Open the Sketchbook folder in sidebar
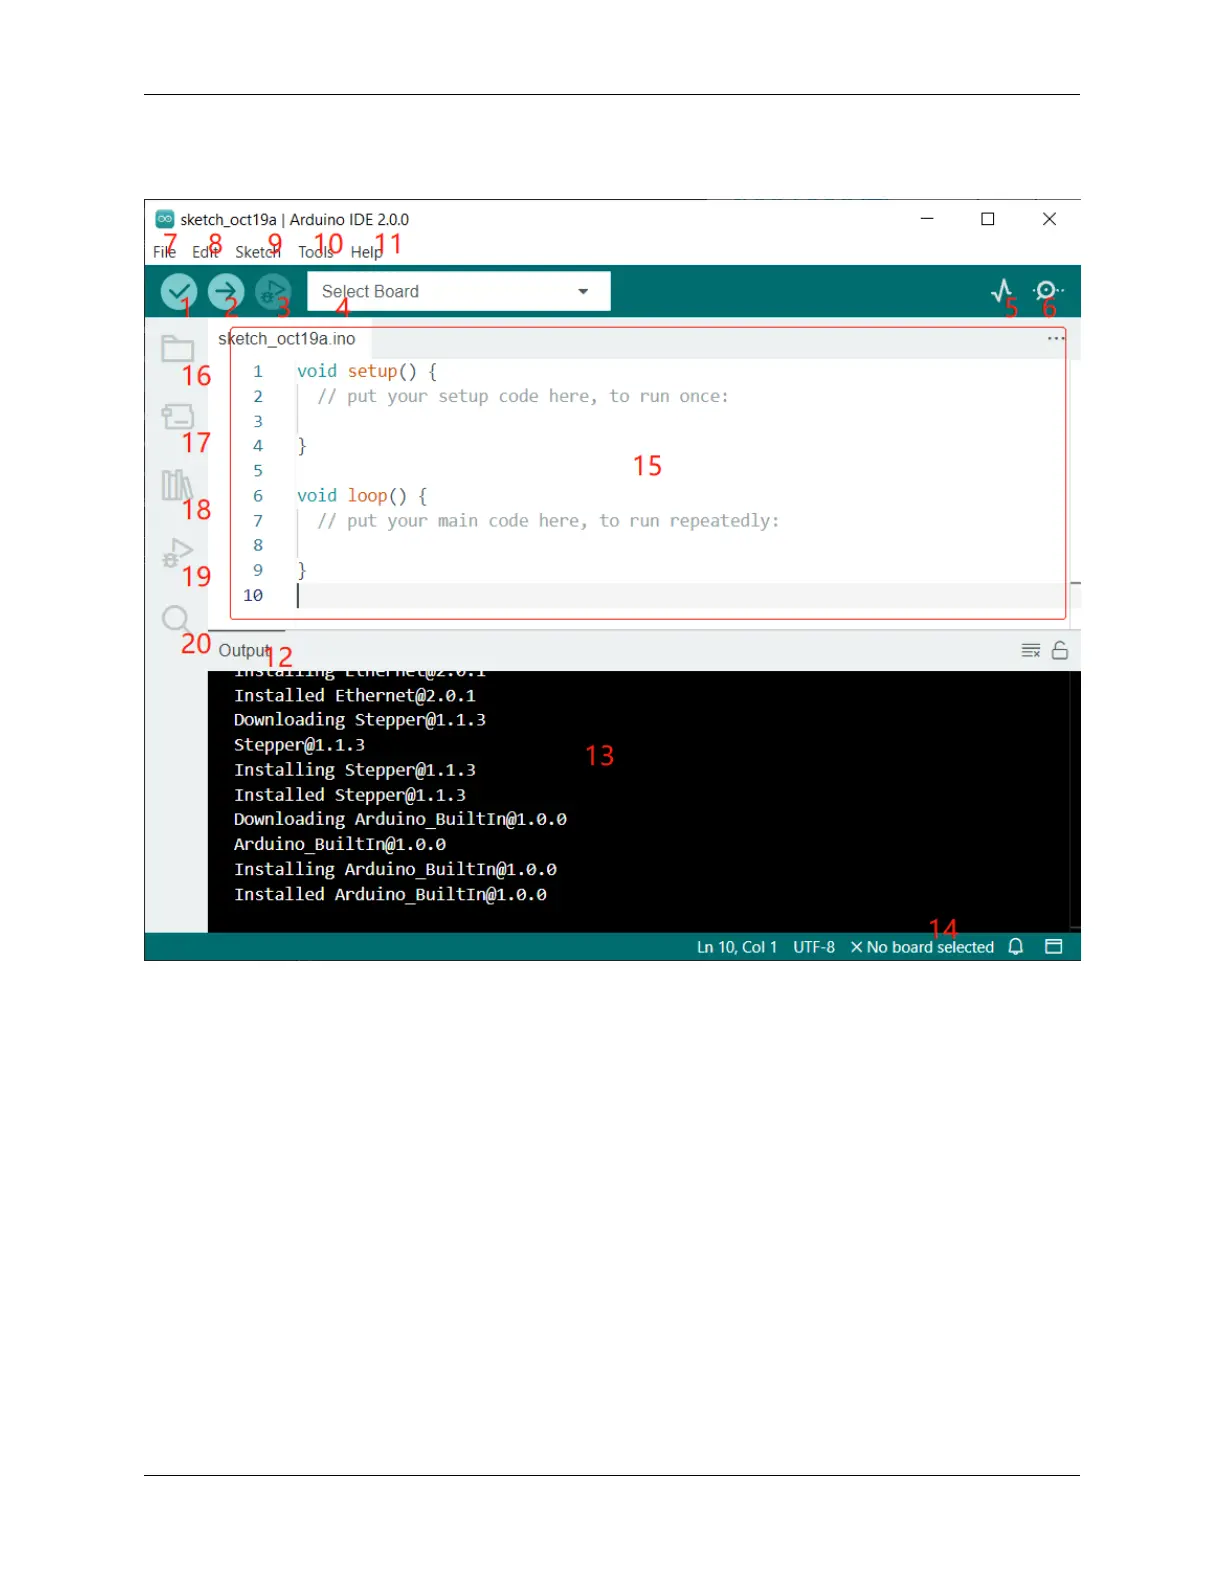The height and width of the screenshot is (1584, 1224). [177, 348]
